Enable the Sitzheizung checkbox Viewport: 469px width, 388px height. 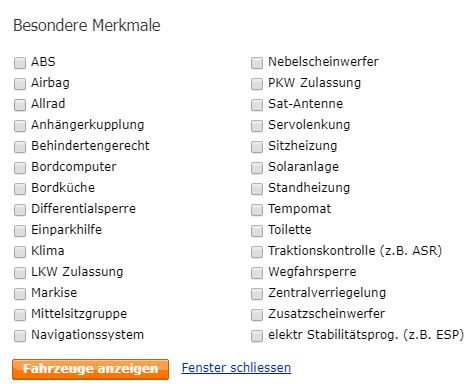coord(257,147)
